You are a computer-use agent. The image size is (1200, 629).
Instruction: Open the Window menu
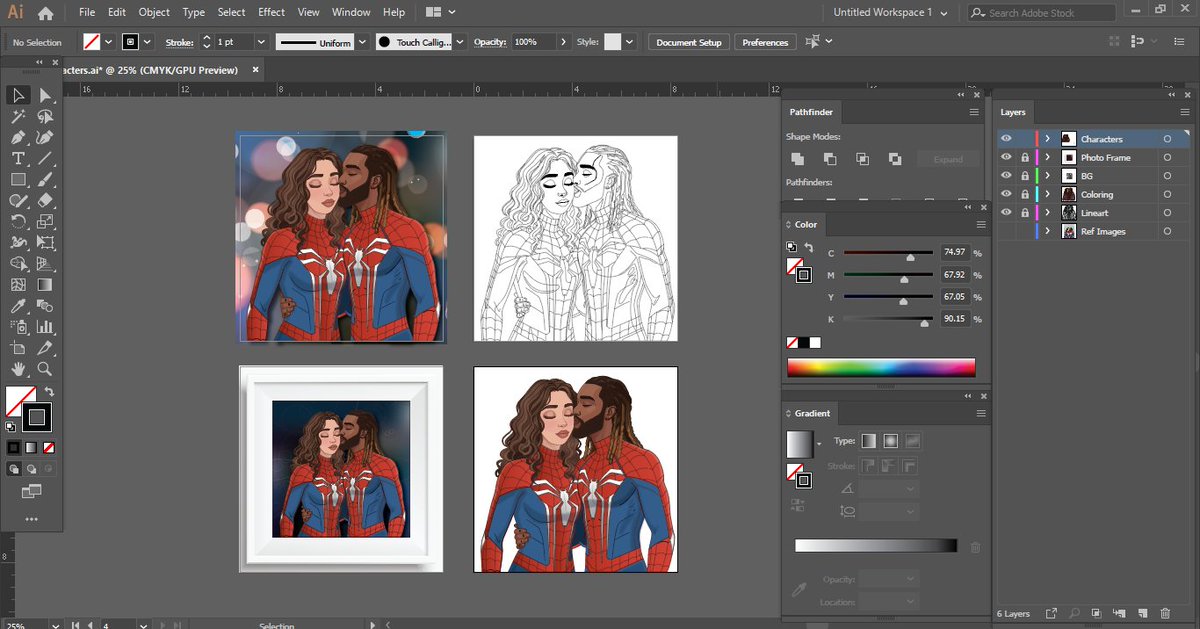(351, 12)
